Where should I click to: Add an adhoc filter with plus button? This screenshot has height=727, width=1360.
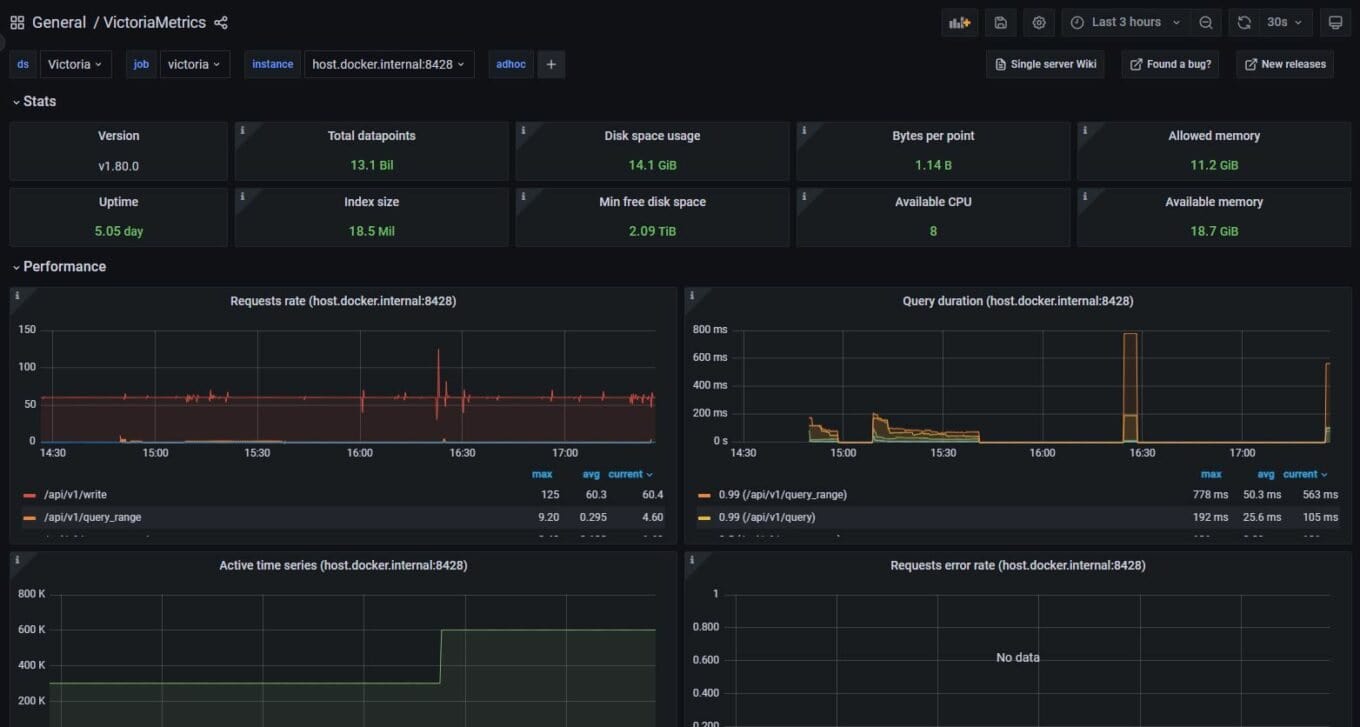[550, 64]
